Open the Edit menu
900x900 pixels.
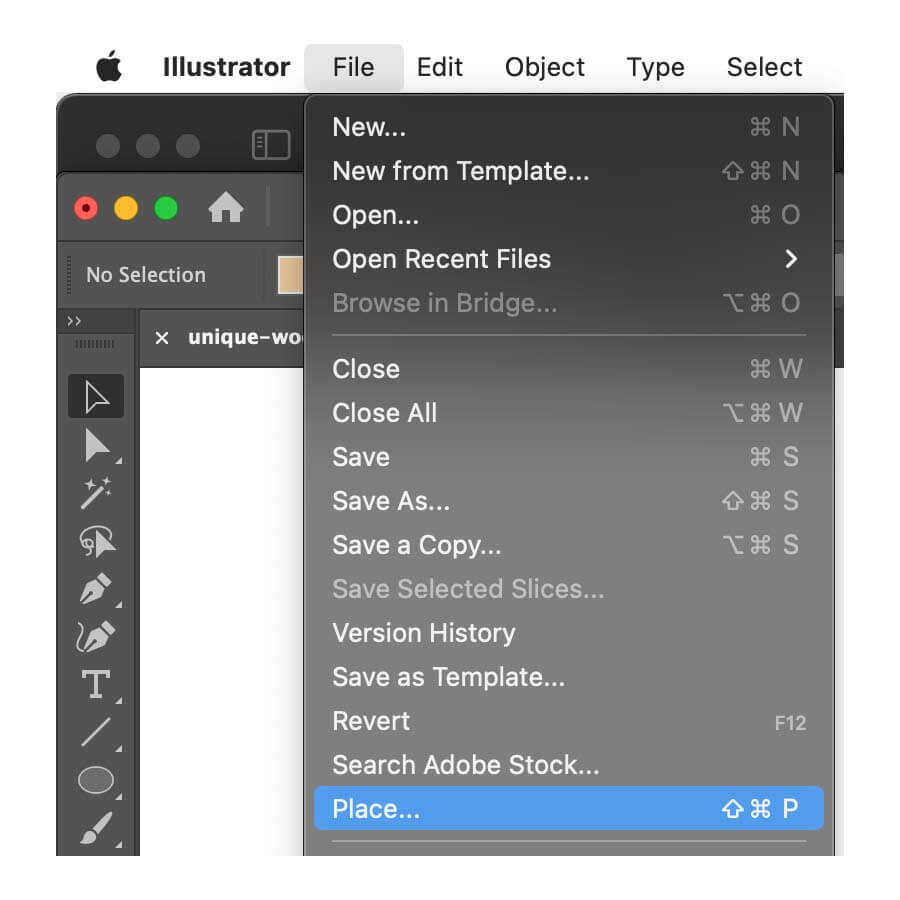pyautogui.click(x=440, y=67)
